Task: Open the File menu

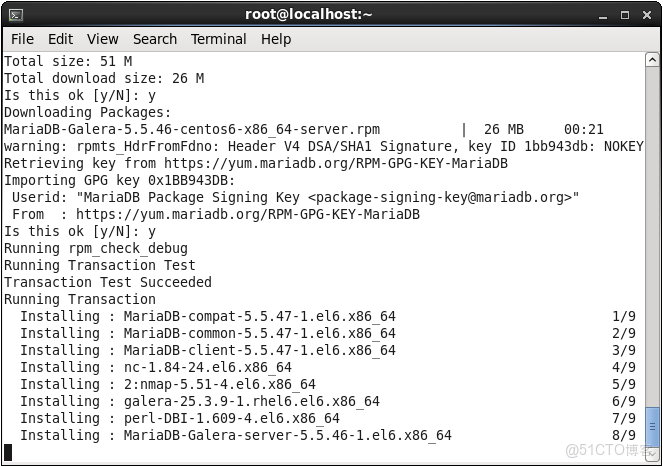Action: coord(22,39)
